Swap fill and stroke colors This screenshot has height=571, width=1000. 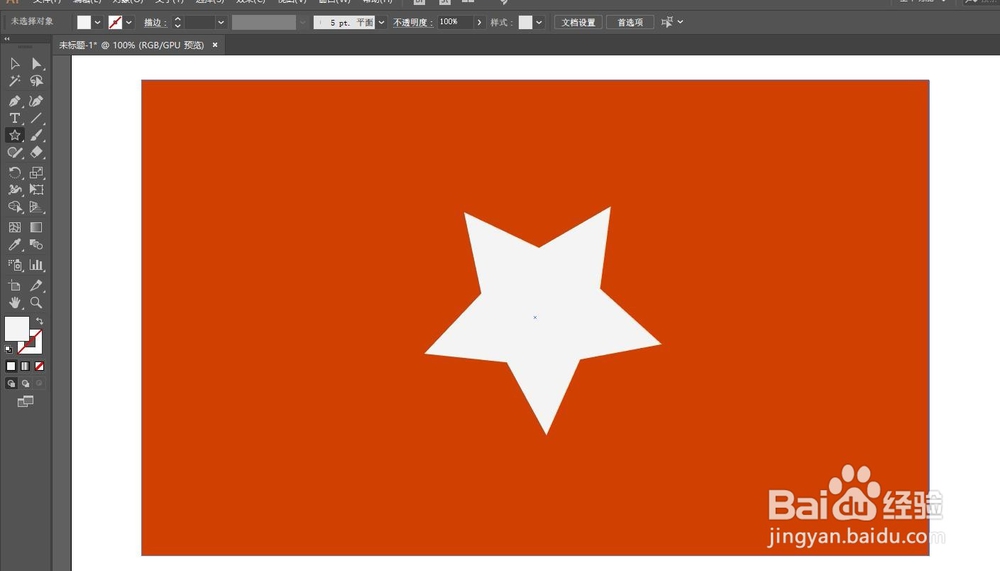point(40,321)
